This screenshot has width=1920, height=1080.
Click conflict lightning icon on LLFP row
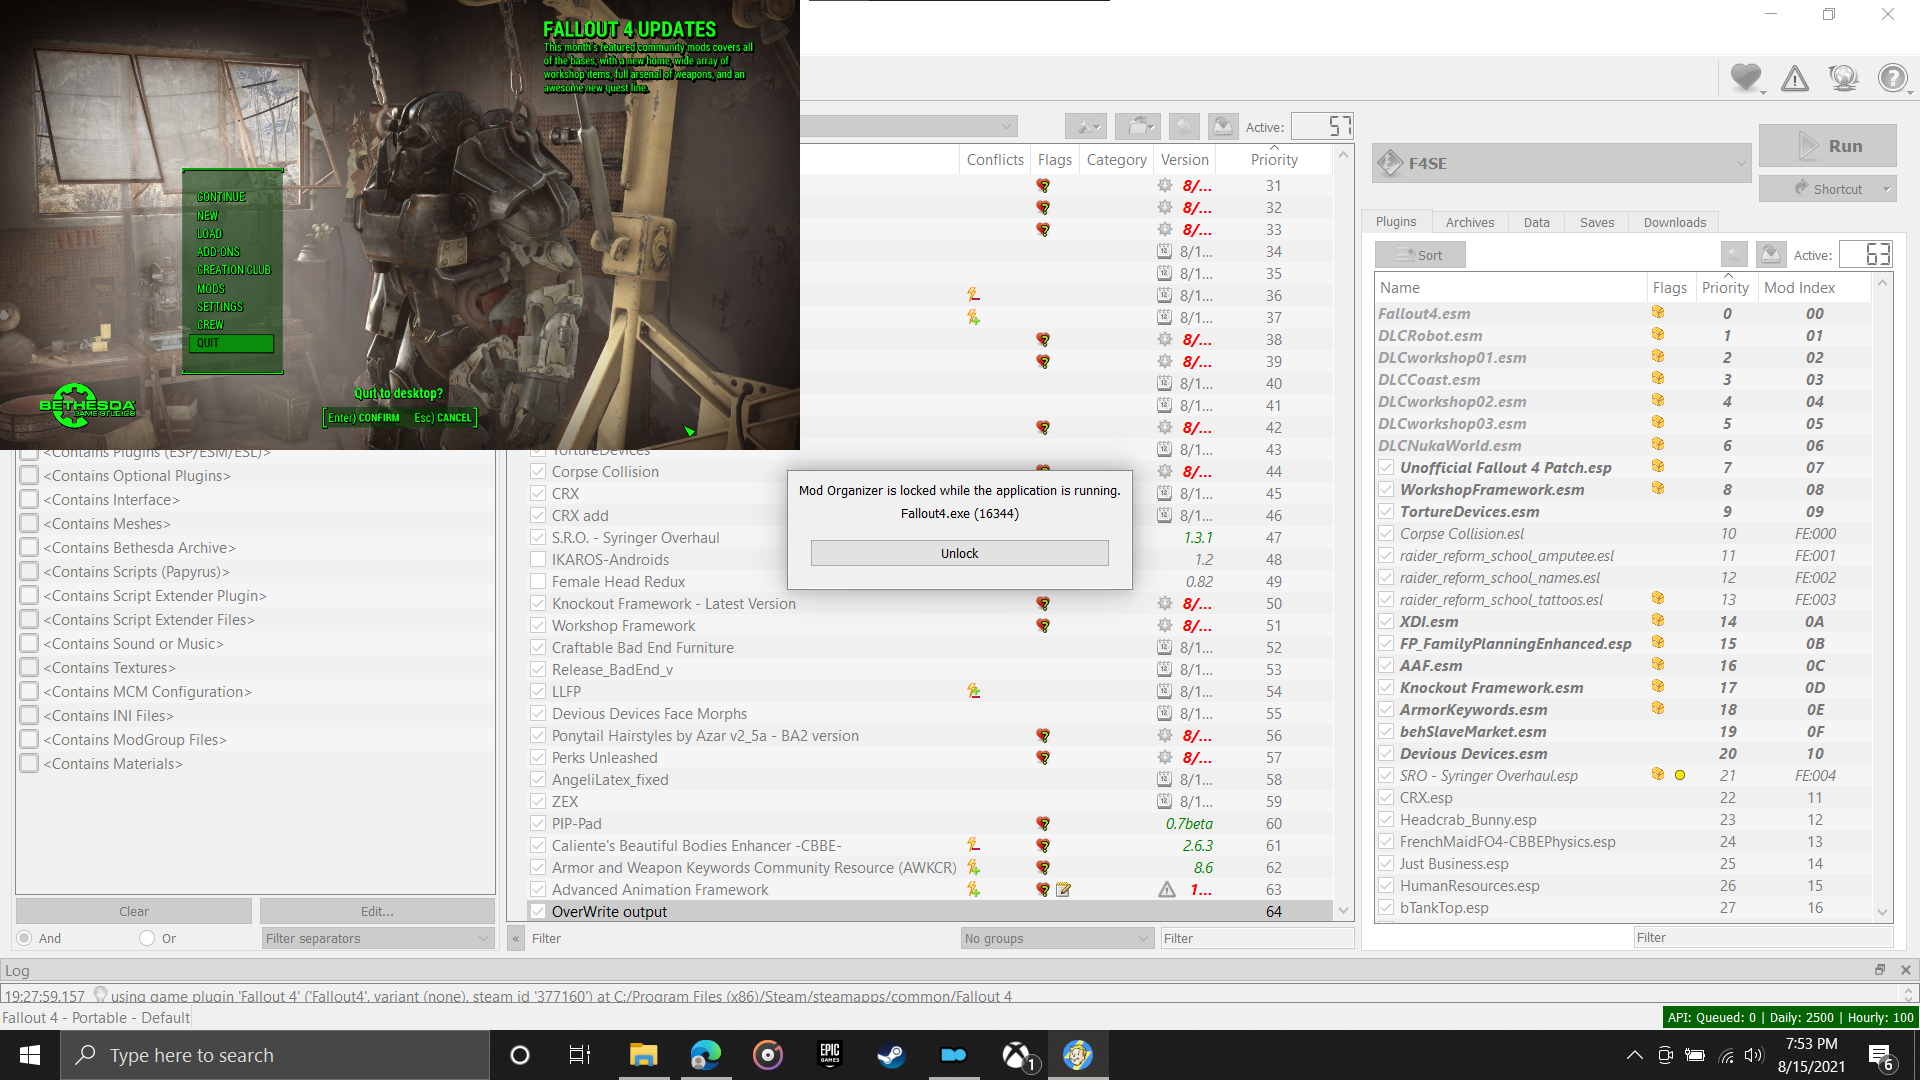coord(973,691)
